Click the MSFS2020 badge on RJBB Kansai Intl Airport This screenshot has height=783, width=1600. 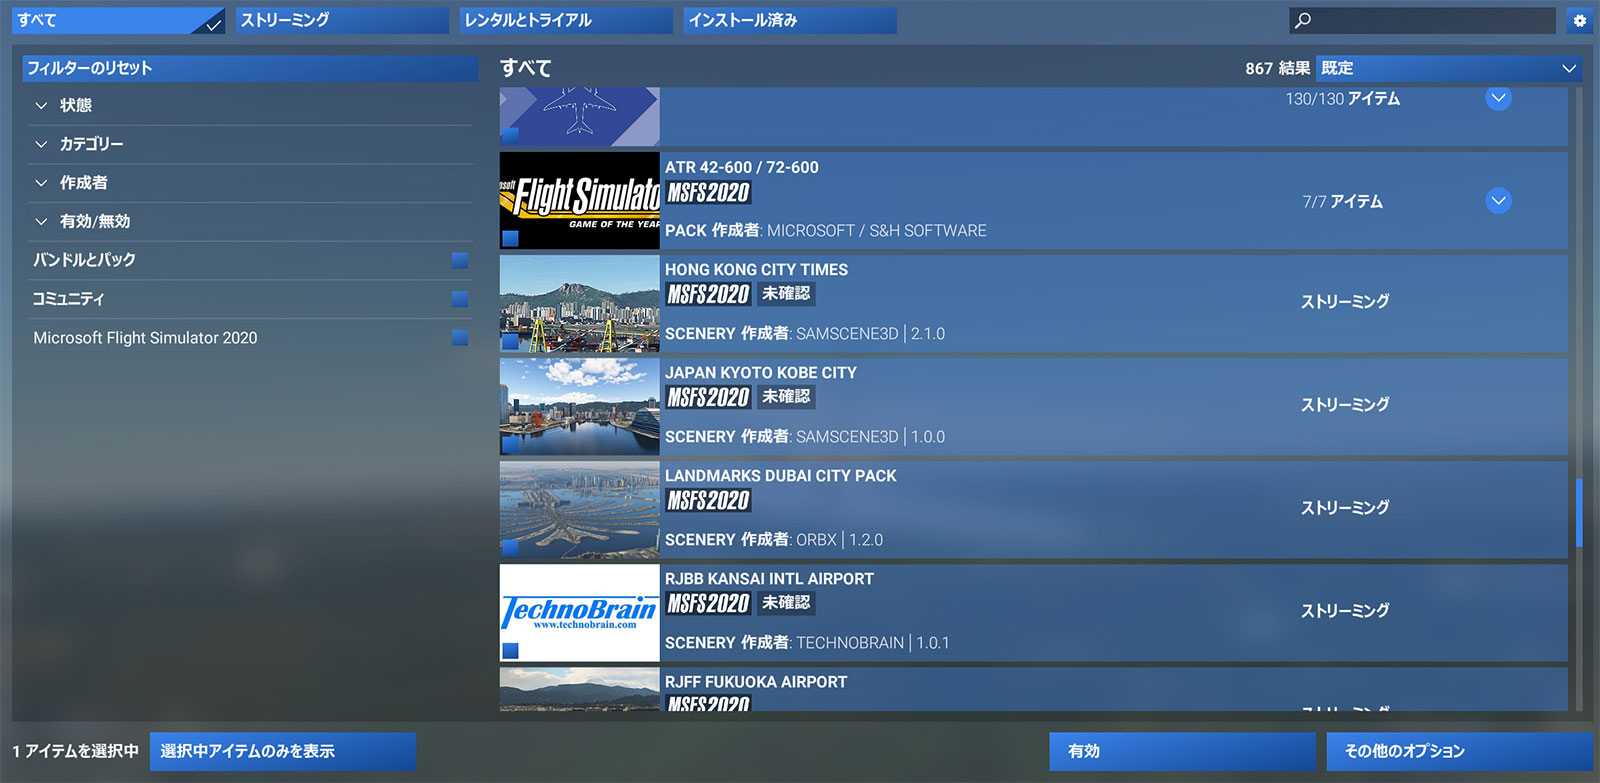708,603
